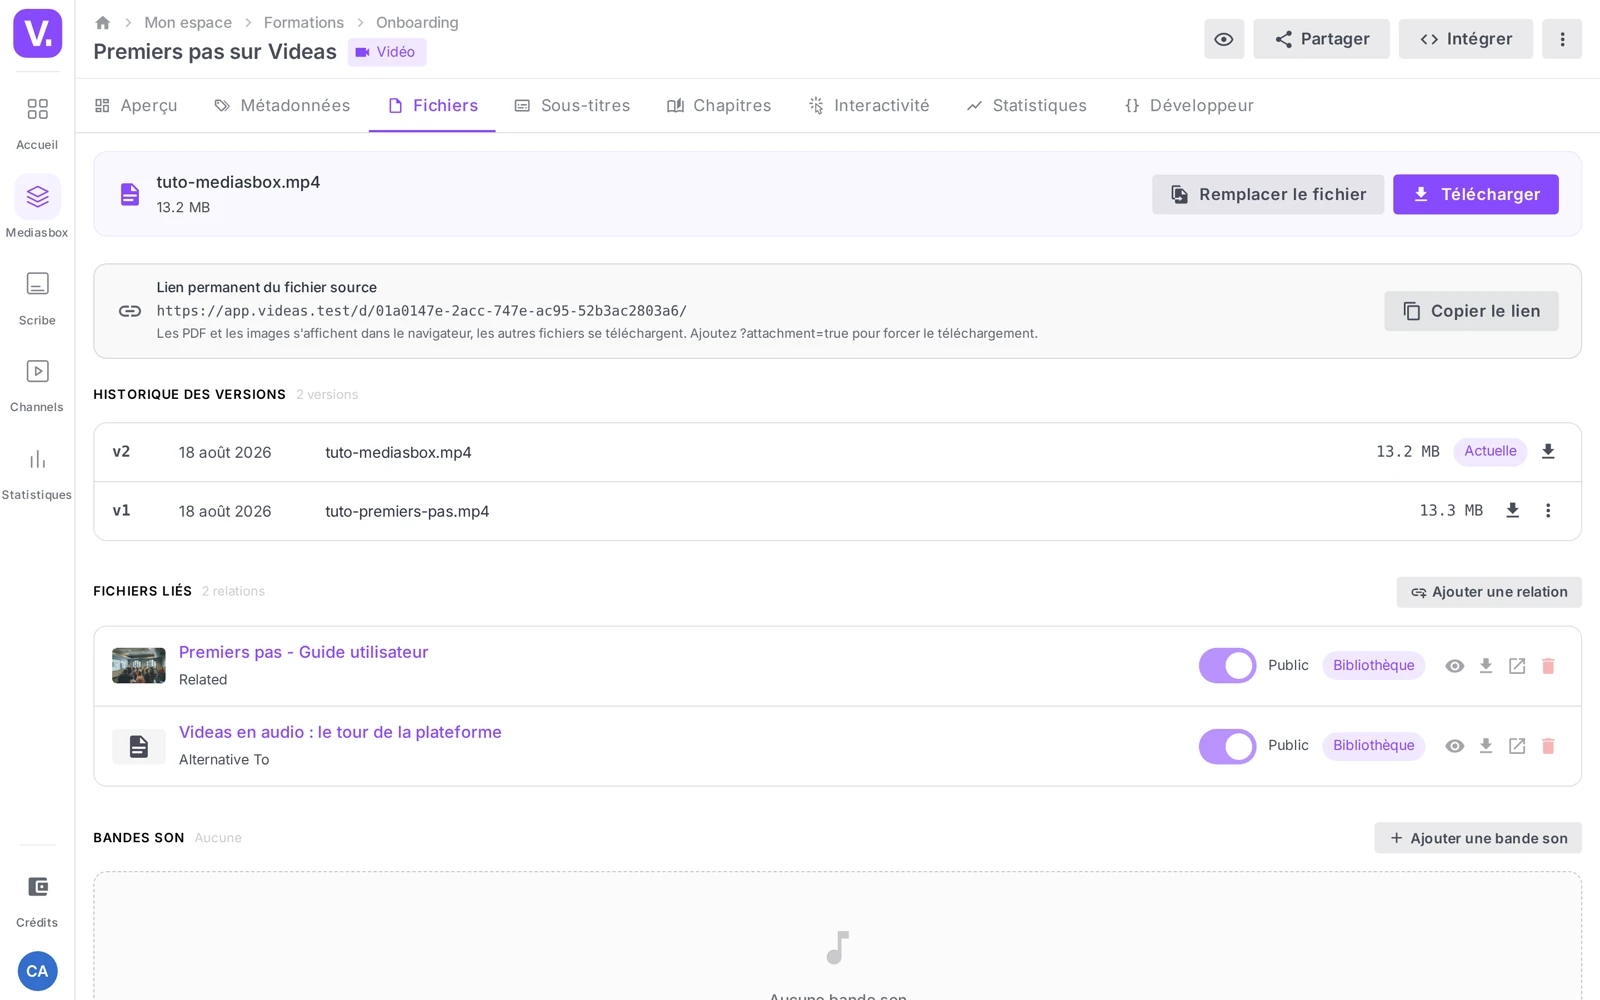Open the Interactivité tab
The height and width of the screenshot is (1000, 1600).
[x=869, y=105]
